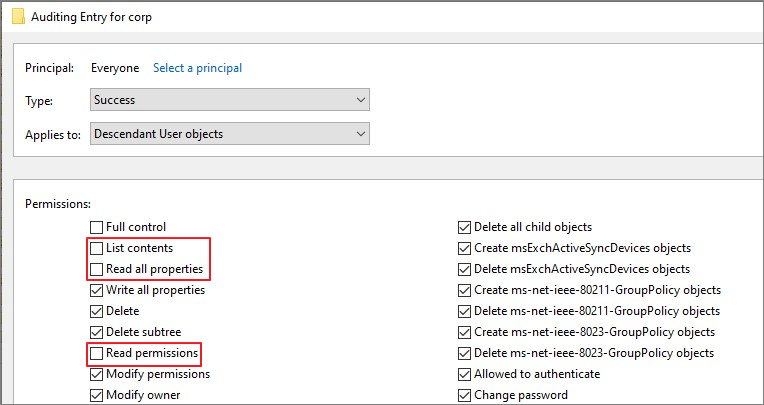Open the Type dropdown showing Success
The image size is (764, 405).
click(x=229, y=100)
